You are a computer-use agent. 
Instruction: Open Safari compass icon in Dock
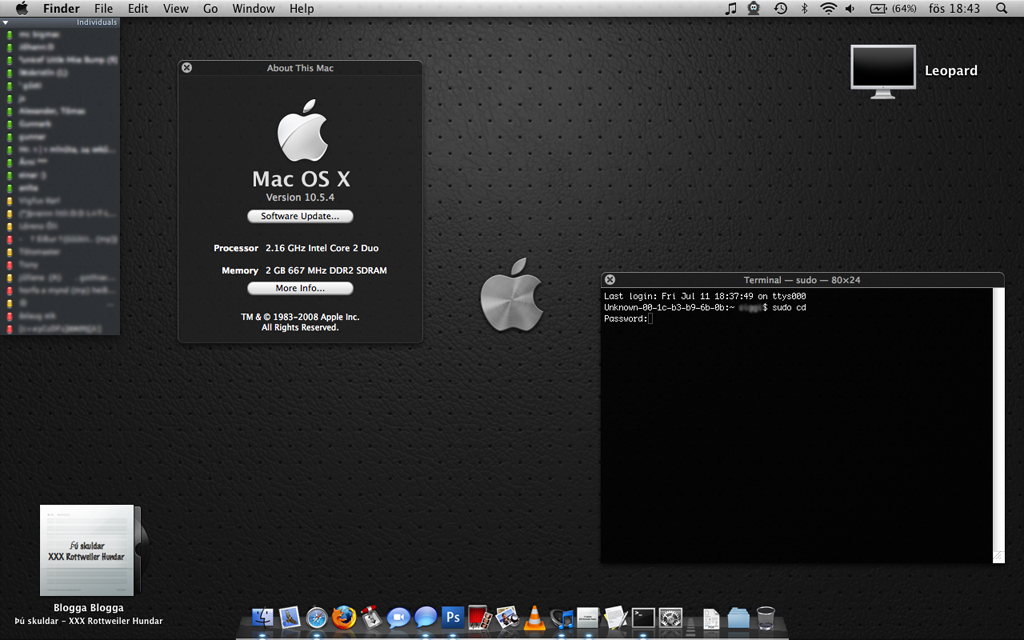point(317,617)
